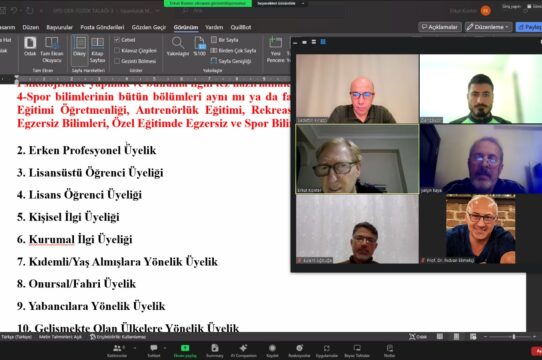This screenshot has height=360, width=542.
Task: Expand the arrow next to Sohbet
Action: 165,348
